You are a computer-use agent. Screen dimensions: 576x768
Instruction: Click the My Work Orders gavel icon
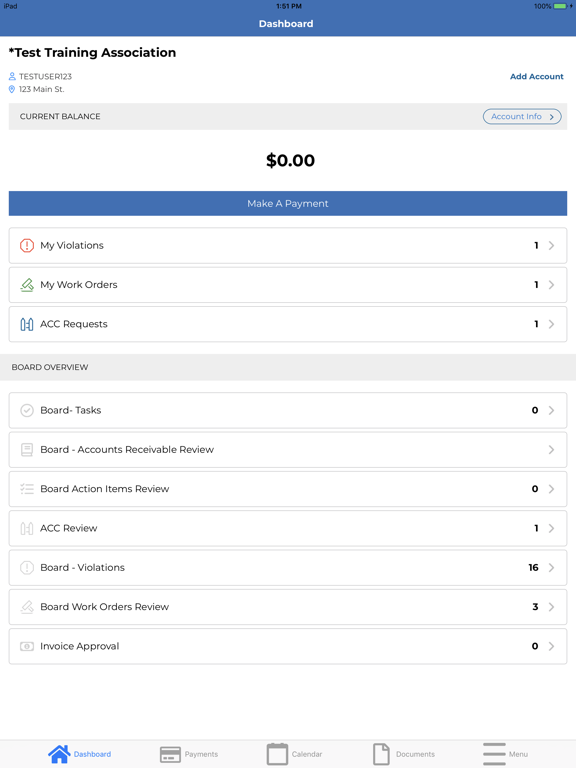click(27, 285)
